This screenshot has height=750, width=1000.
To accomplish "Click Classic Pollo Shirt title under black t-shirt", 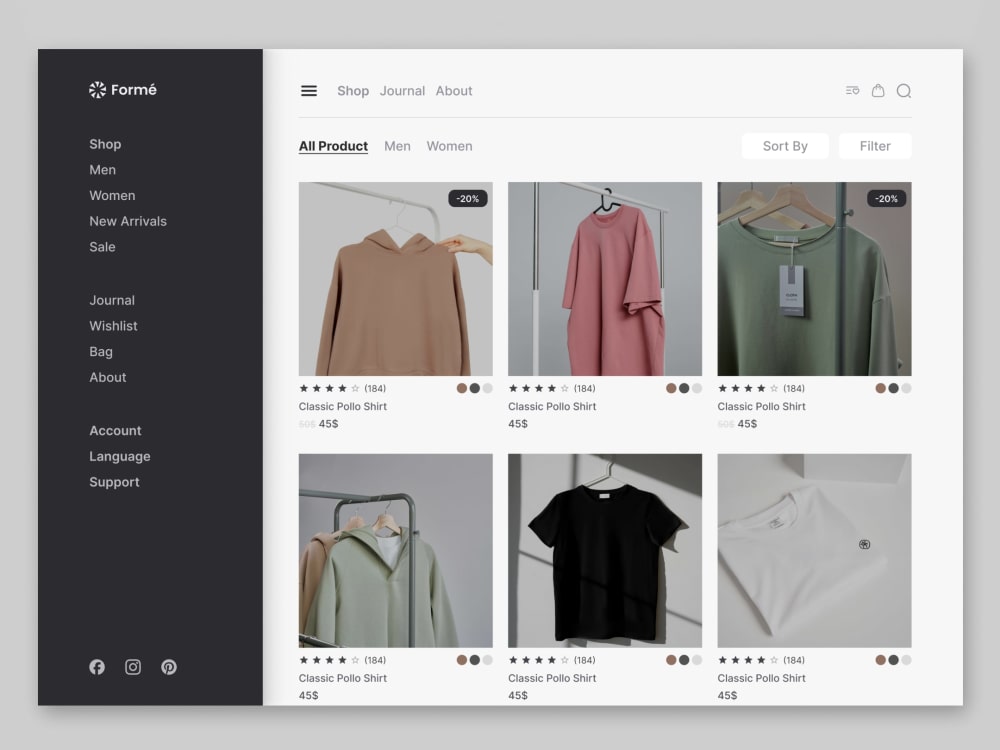I will (552, 679).
